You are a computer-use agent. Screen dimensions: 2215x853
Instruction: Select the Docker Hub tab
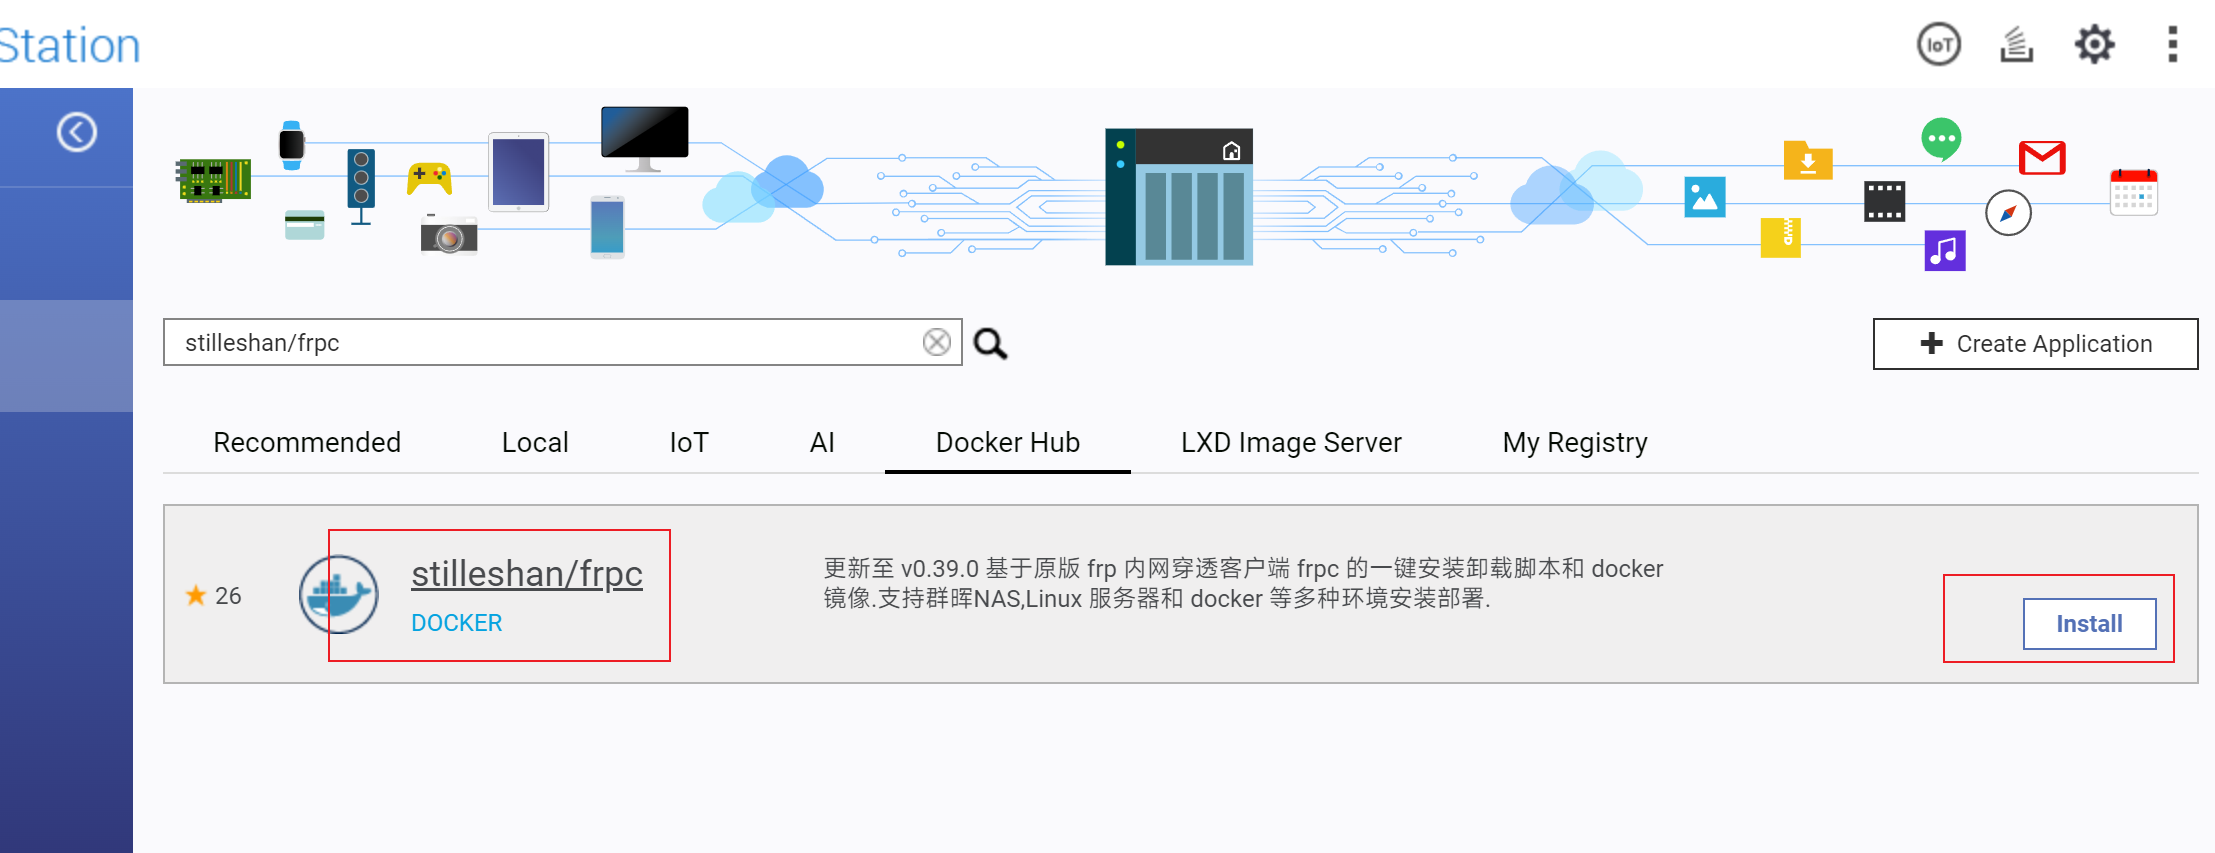click(x=1008, y=442)
